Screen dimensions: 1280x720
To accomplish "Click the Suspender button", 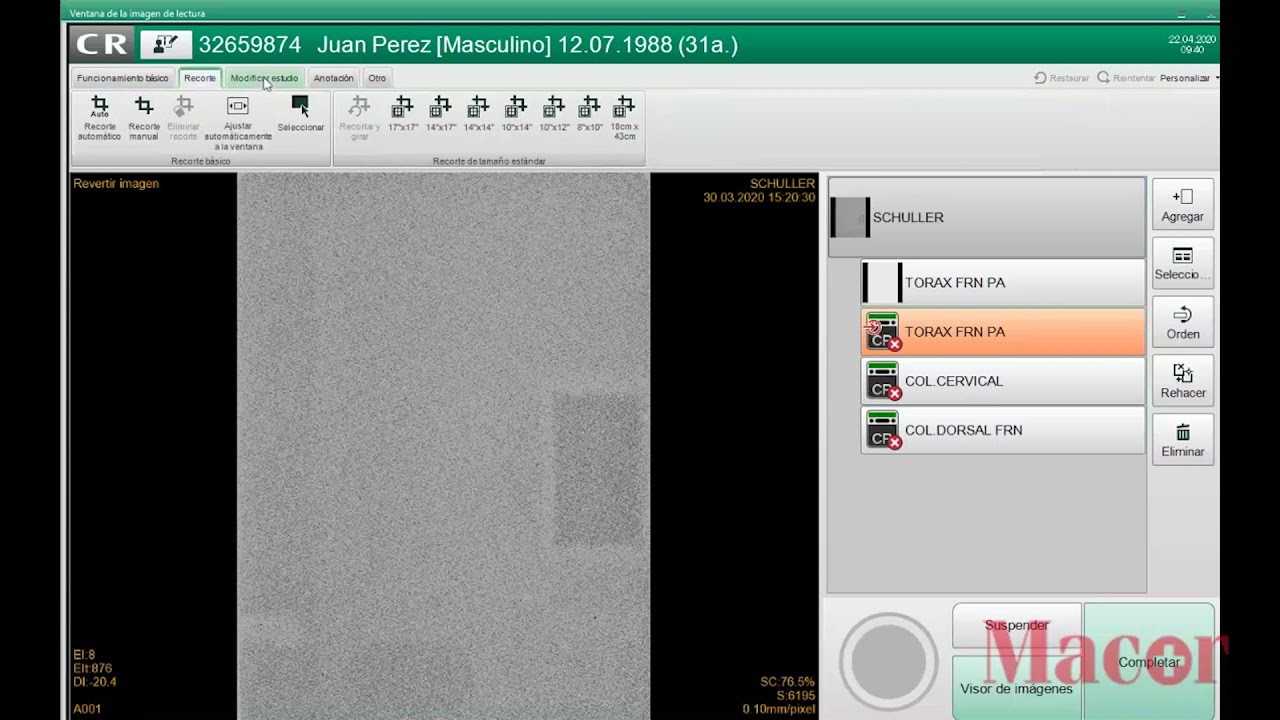I will [1016, 626].
